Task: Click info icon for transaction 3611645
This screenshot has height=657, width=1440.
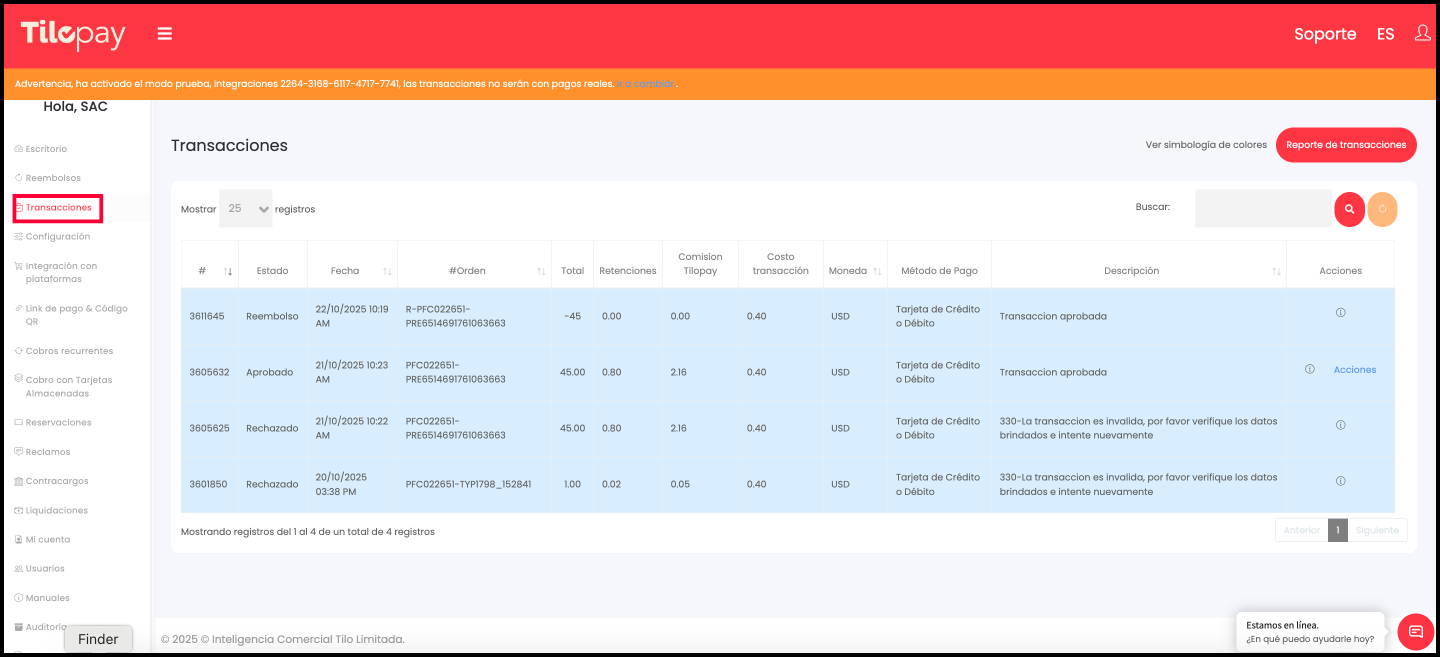Action: tap(1340, 313)
